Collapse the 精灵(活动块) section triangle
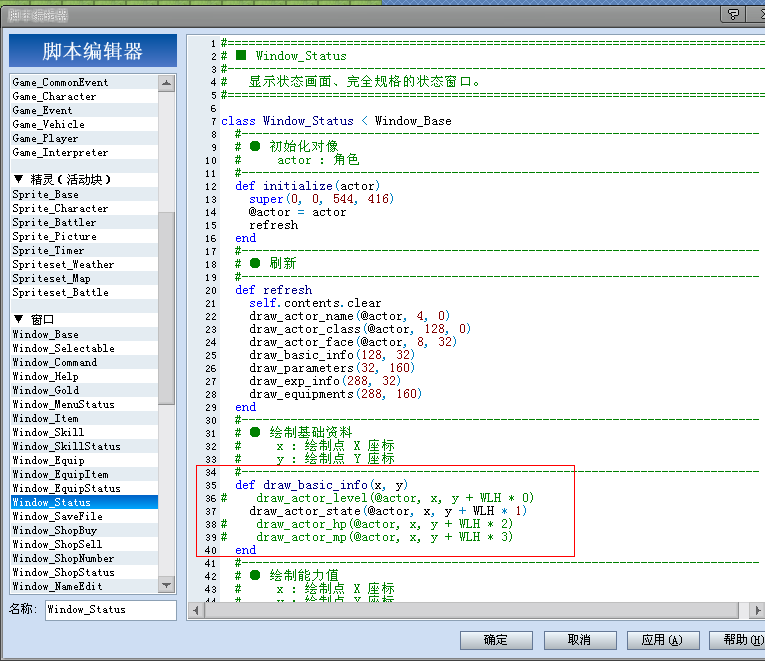This screenshot has height=661, width=765. click(19, 179)
